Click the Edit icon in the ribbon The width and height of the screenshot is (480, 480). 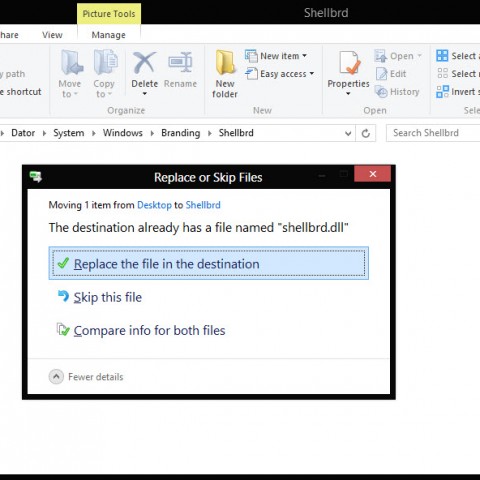381,74
